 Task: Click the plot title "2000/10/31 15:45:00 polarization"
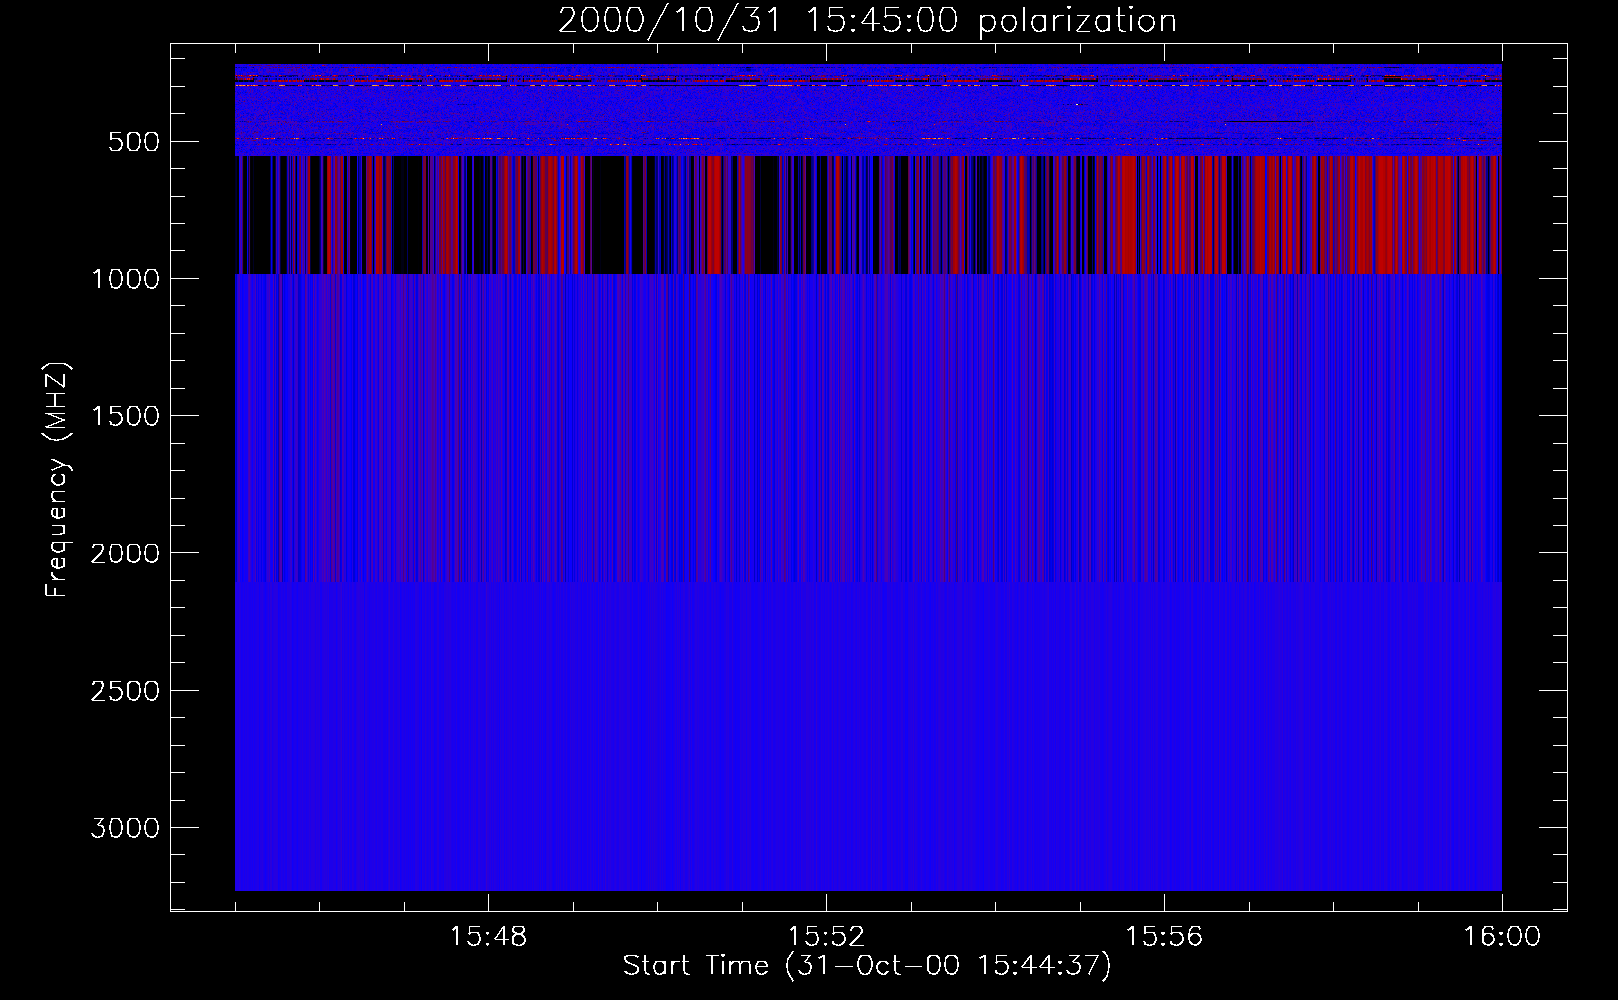[867, 21]
